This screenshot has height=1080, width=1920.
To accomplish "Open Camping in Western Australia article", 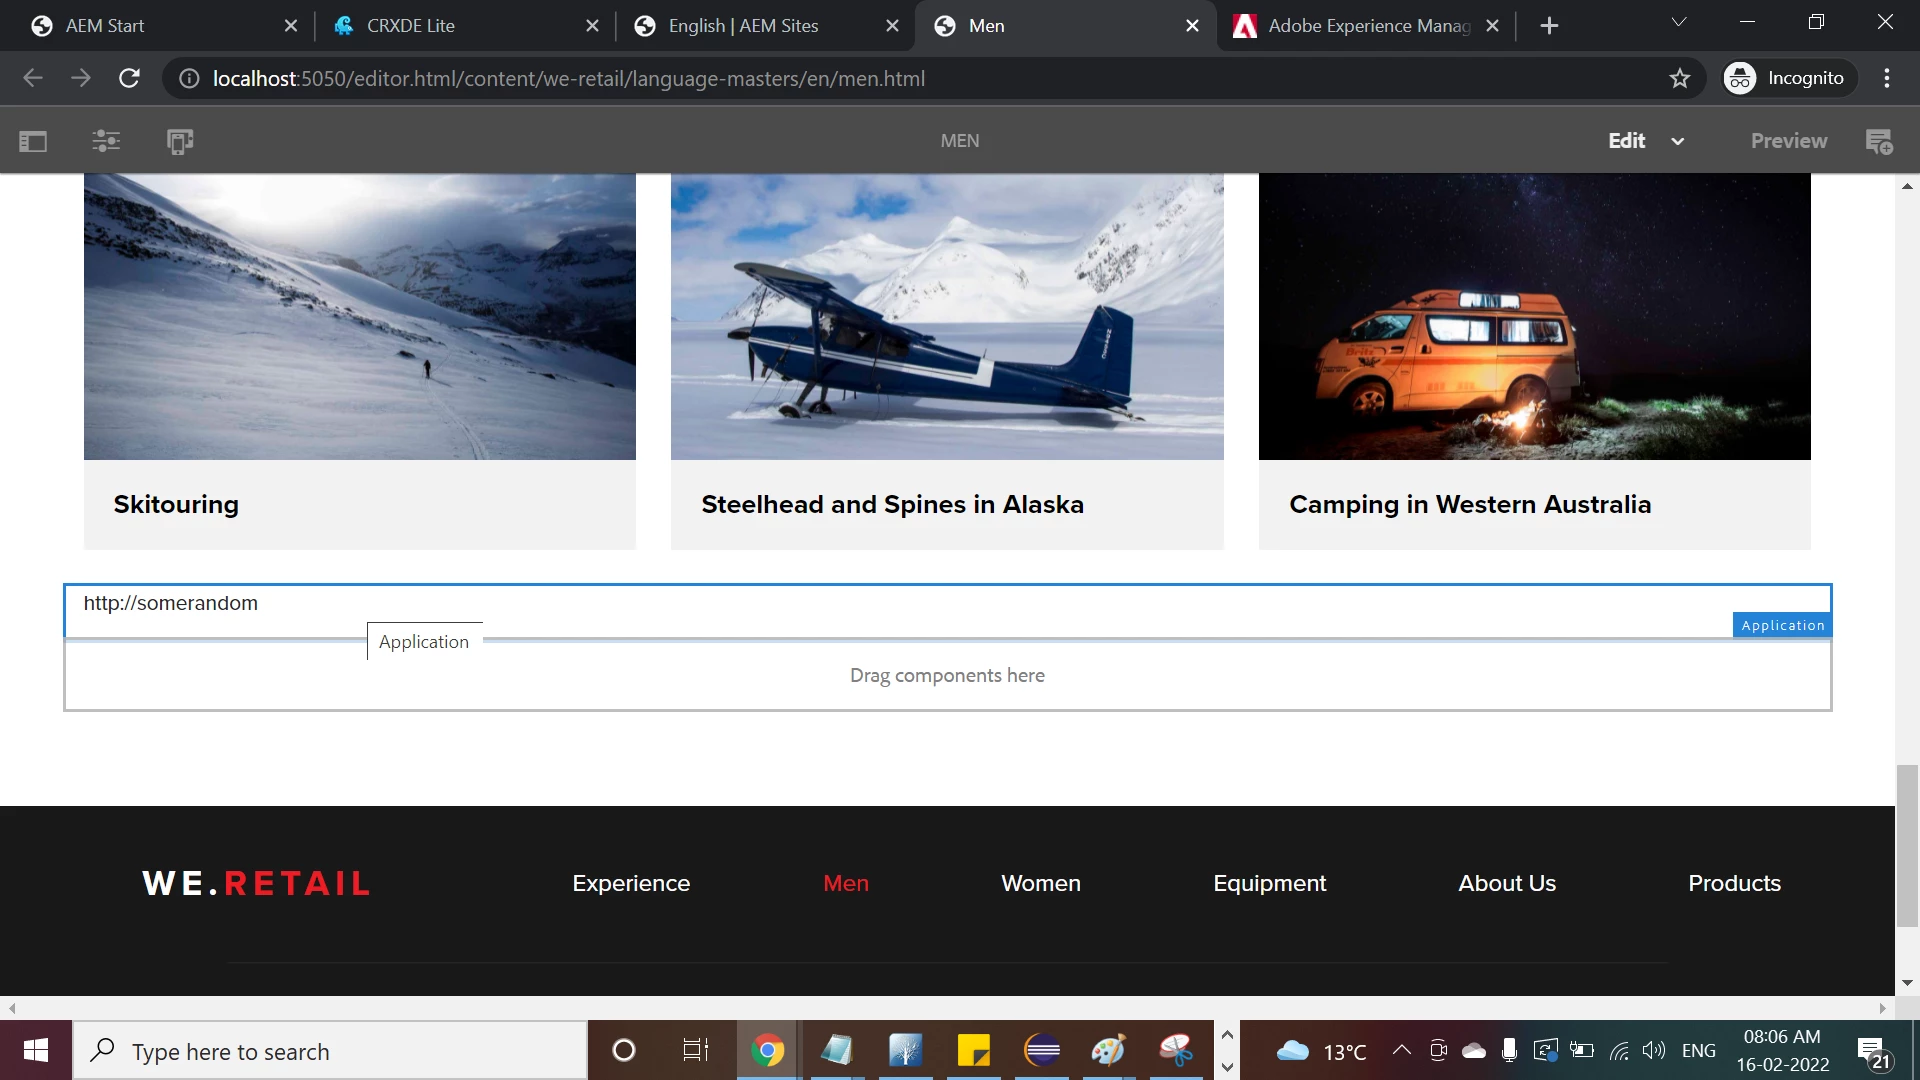I will 1469,504.
